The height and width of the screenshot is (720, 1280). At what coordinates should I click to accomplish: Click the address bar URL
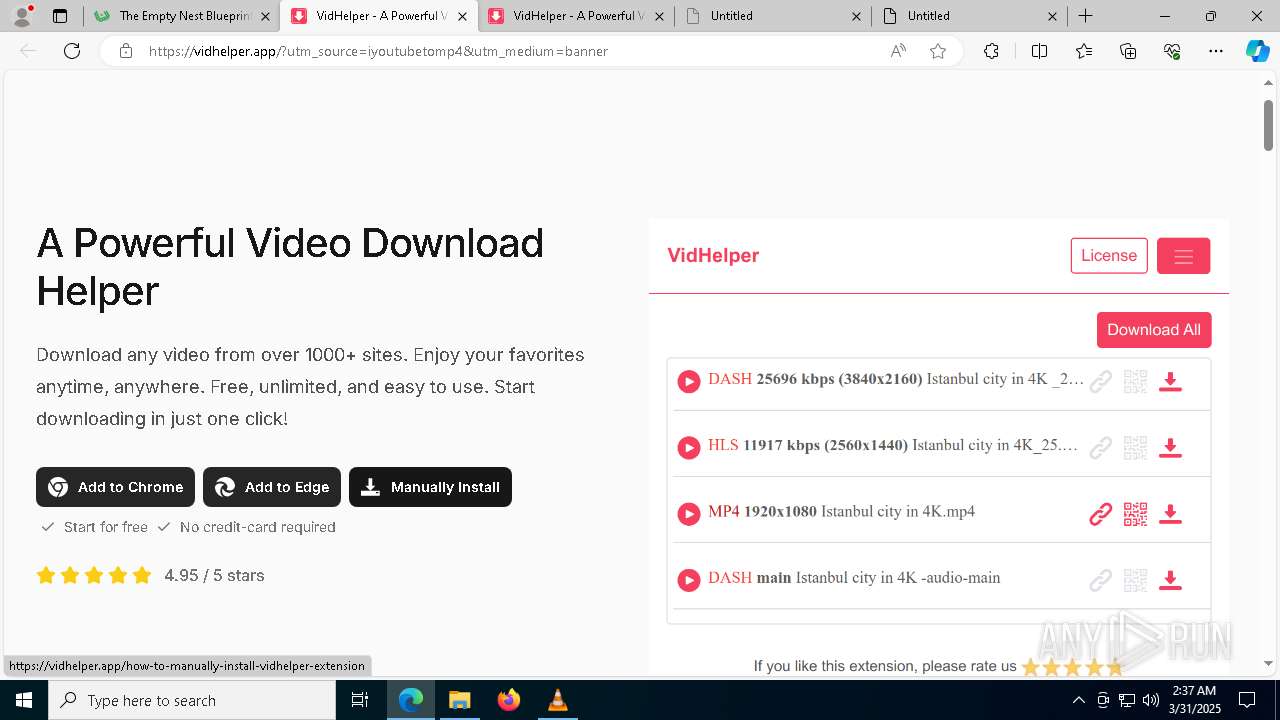[378, 51]
